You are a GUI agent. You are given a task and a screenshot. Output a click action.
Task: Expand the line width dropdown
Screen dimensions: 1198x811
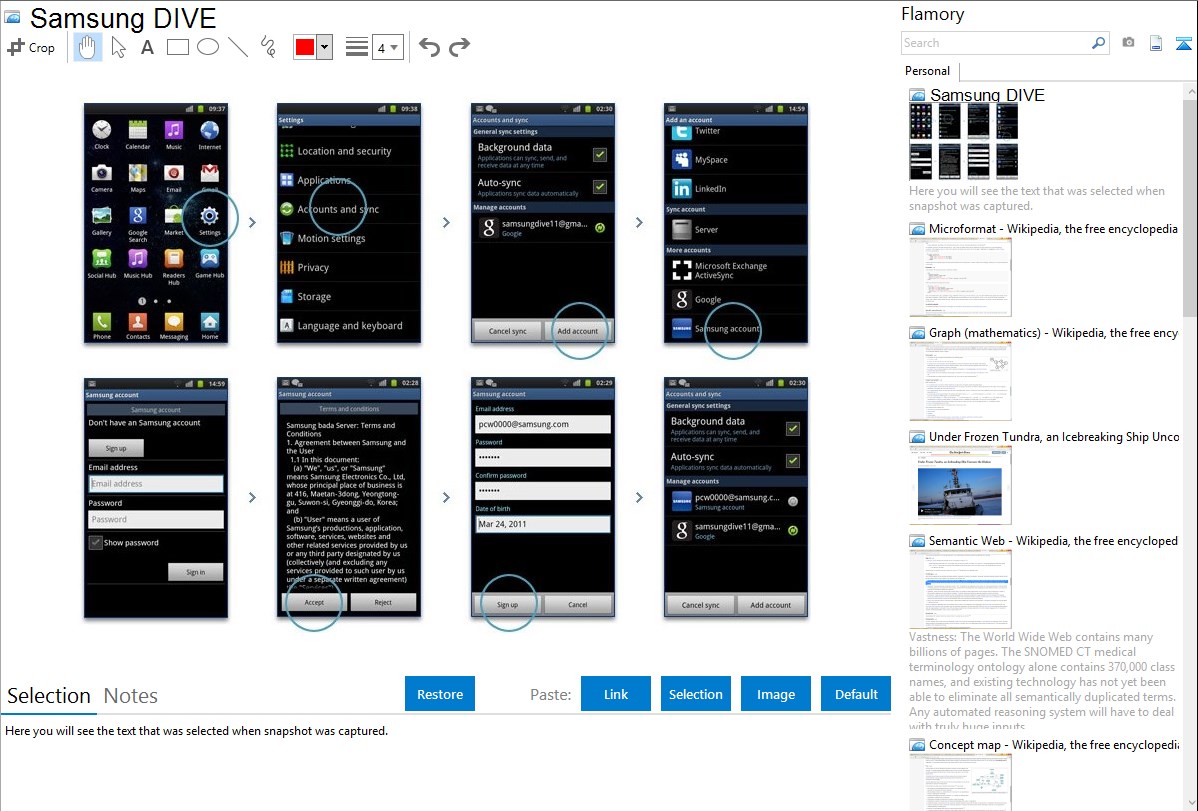(394, 47)
